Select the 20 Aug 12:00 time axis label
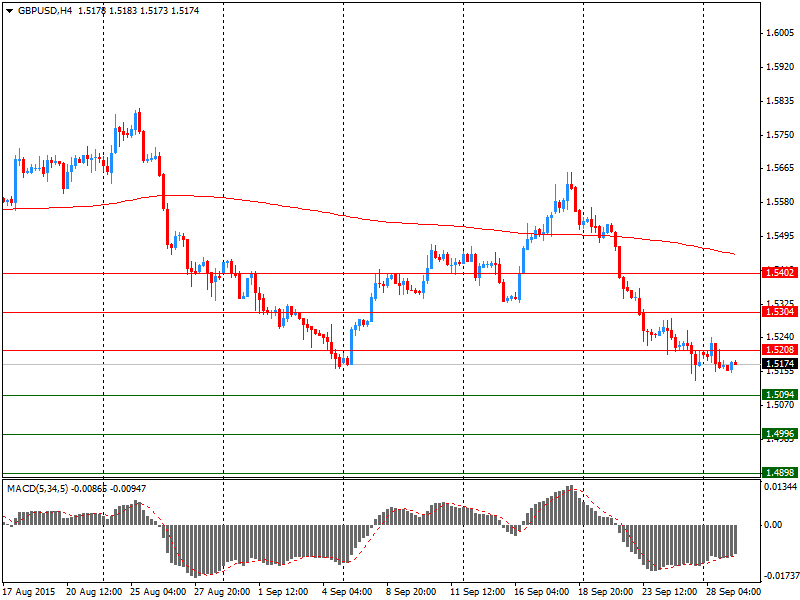The height and width of the screenshot is (600, 800). point(94,592)
